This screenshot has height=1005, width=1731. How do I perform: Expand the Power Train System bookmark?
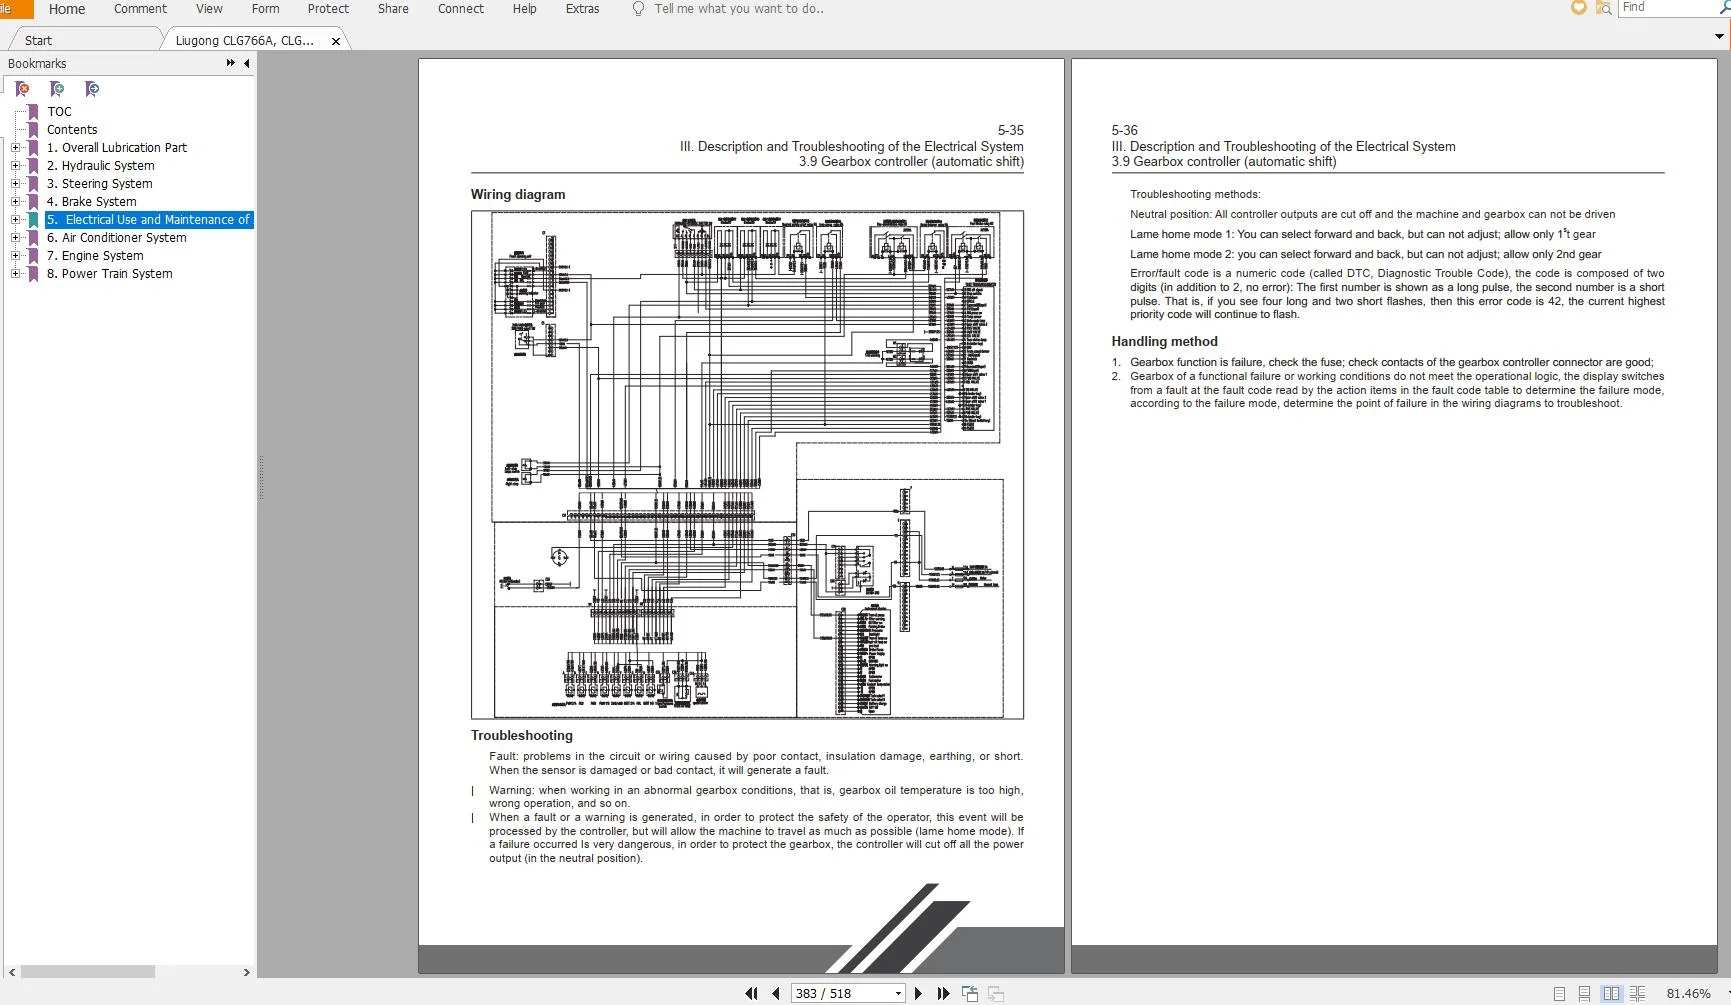coord(15,274)
